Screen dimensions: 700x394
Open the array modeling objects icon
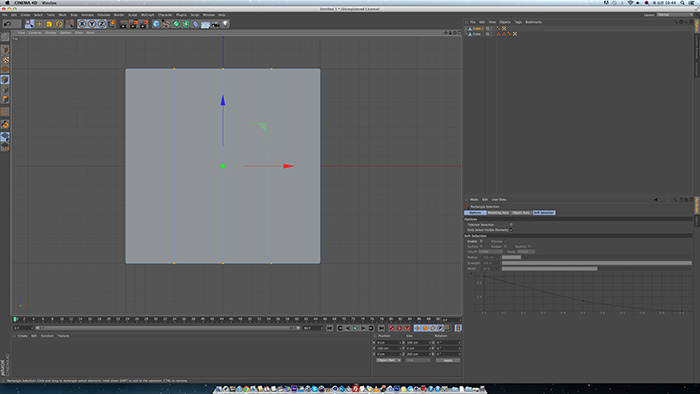click(186, 24)
